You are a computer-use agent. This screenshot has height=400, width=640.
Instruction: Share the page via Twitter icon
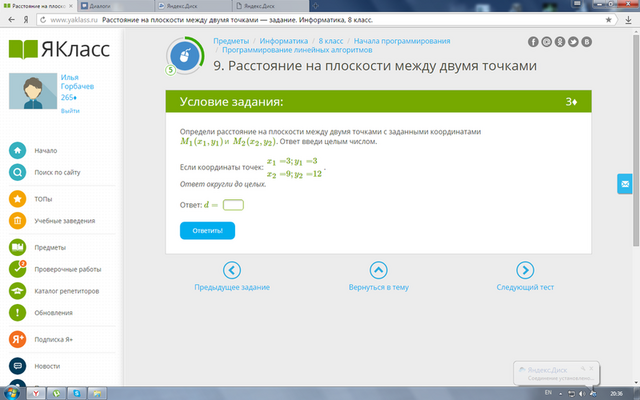point(573,42)
